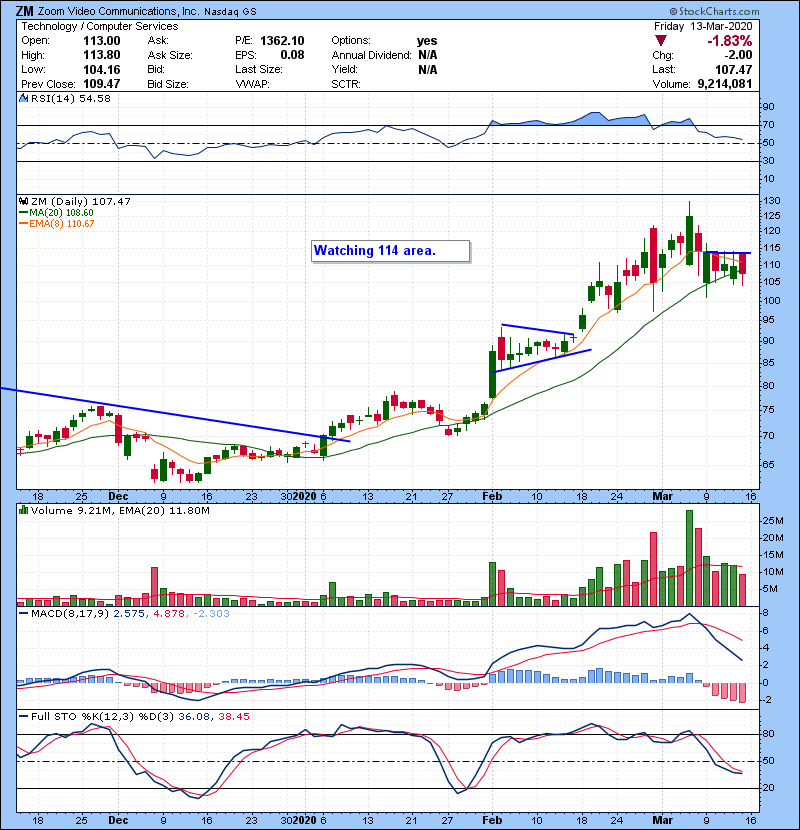Click the 90 level label on the RSI axis
The height and width of the screenshot is (830, 800).
point(768,106)
